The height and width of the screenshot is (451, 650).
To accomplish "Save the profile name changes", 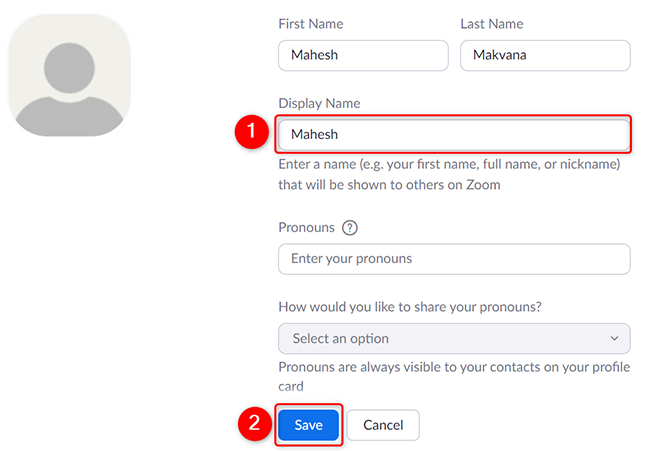I will [x=309, y=425].
